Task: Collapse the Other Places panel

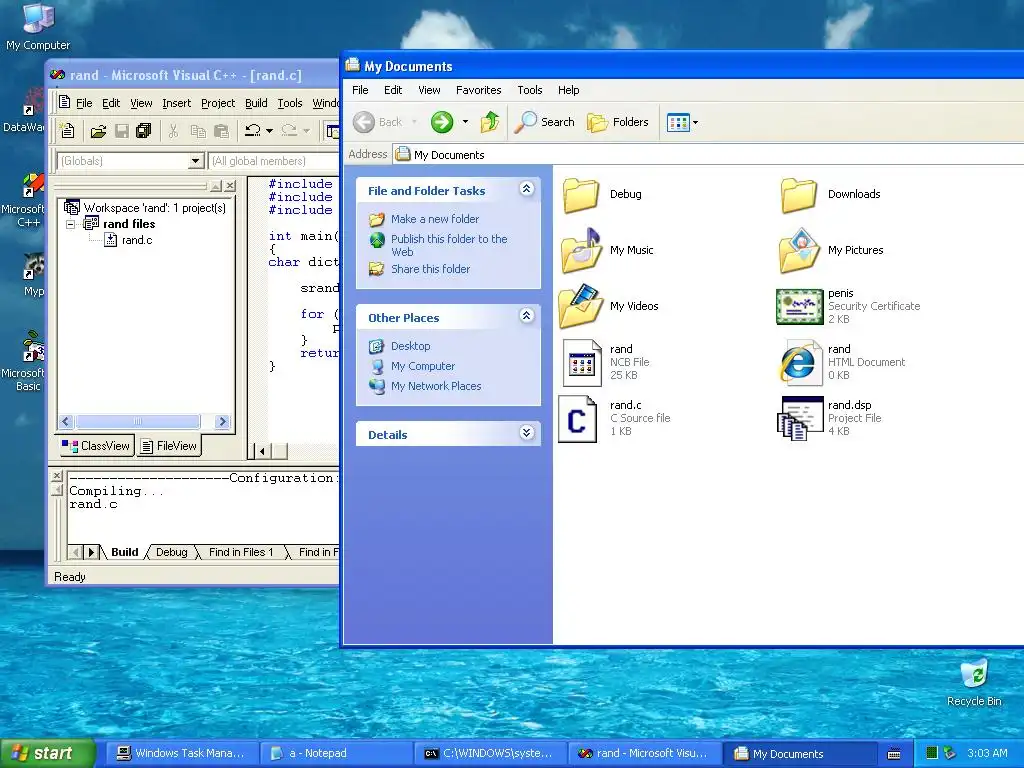Action: [526, 316]
